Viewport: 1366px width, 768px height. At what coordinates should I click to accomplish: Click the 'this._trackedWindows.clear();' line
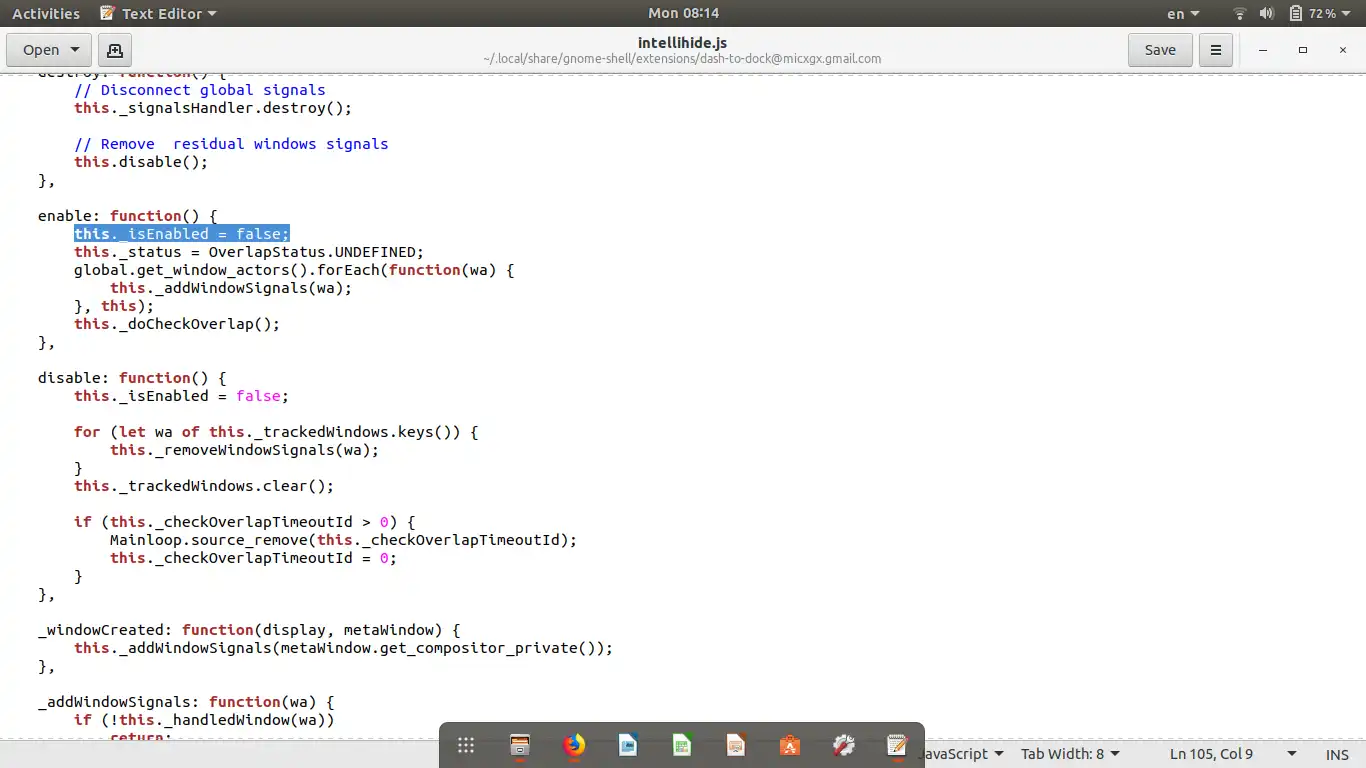pos(204,486)
